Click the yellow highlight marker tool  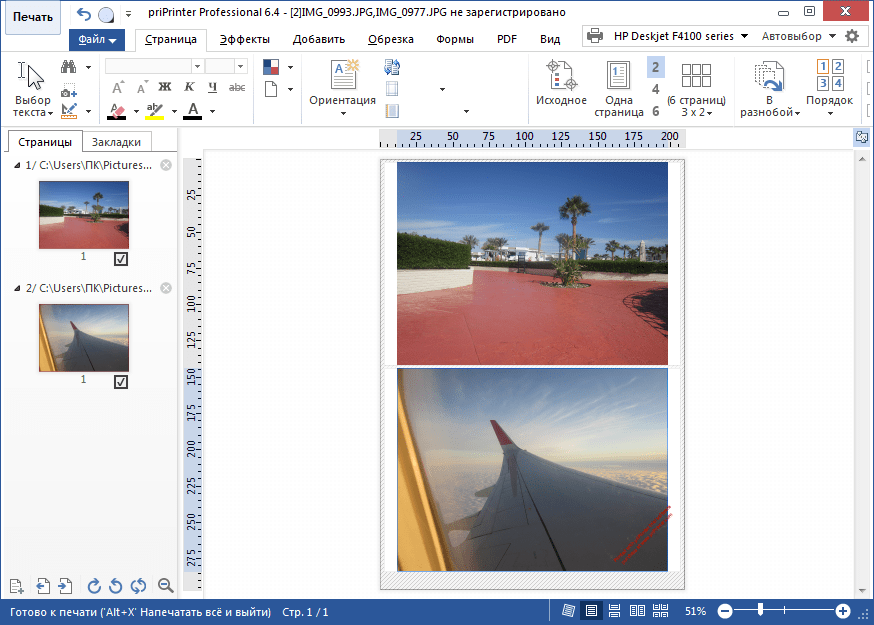(x=155, y=112)
